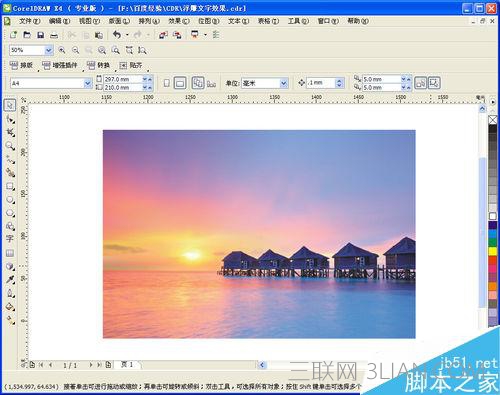Click the no-fill X swatch in palette

click(493, 120)
